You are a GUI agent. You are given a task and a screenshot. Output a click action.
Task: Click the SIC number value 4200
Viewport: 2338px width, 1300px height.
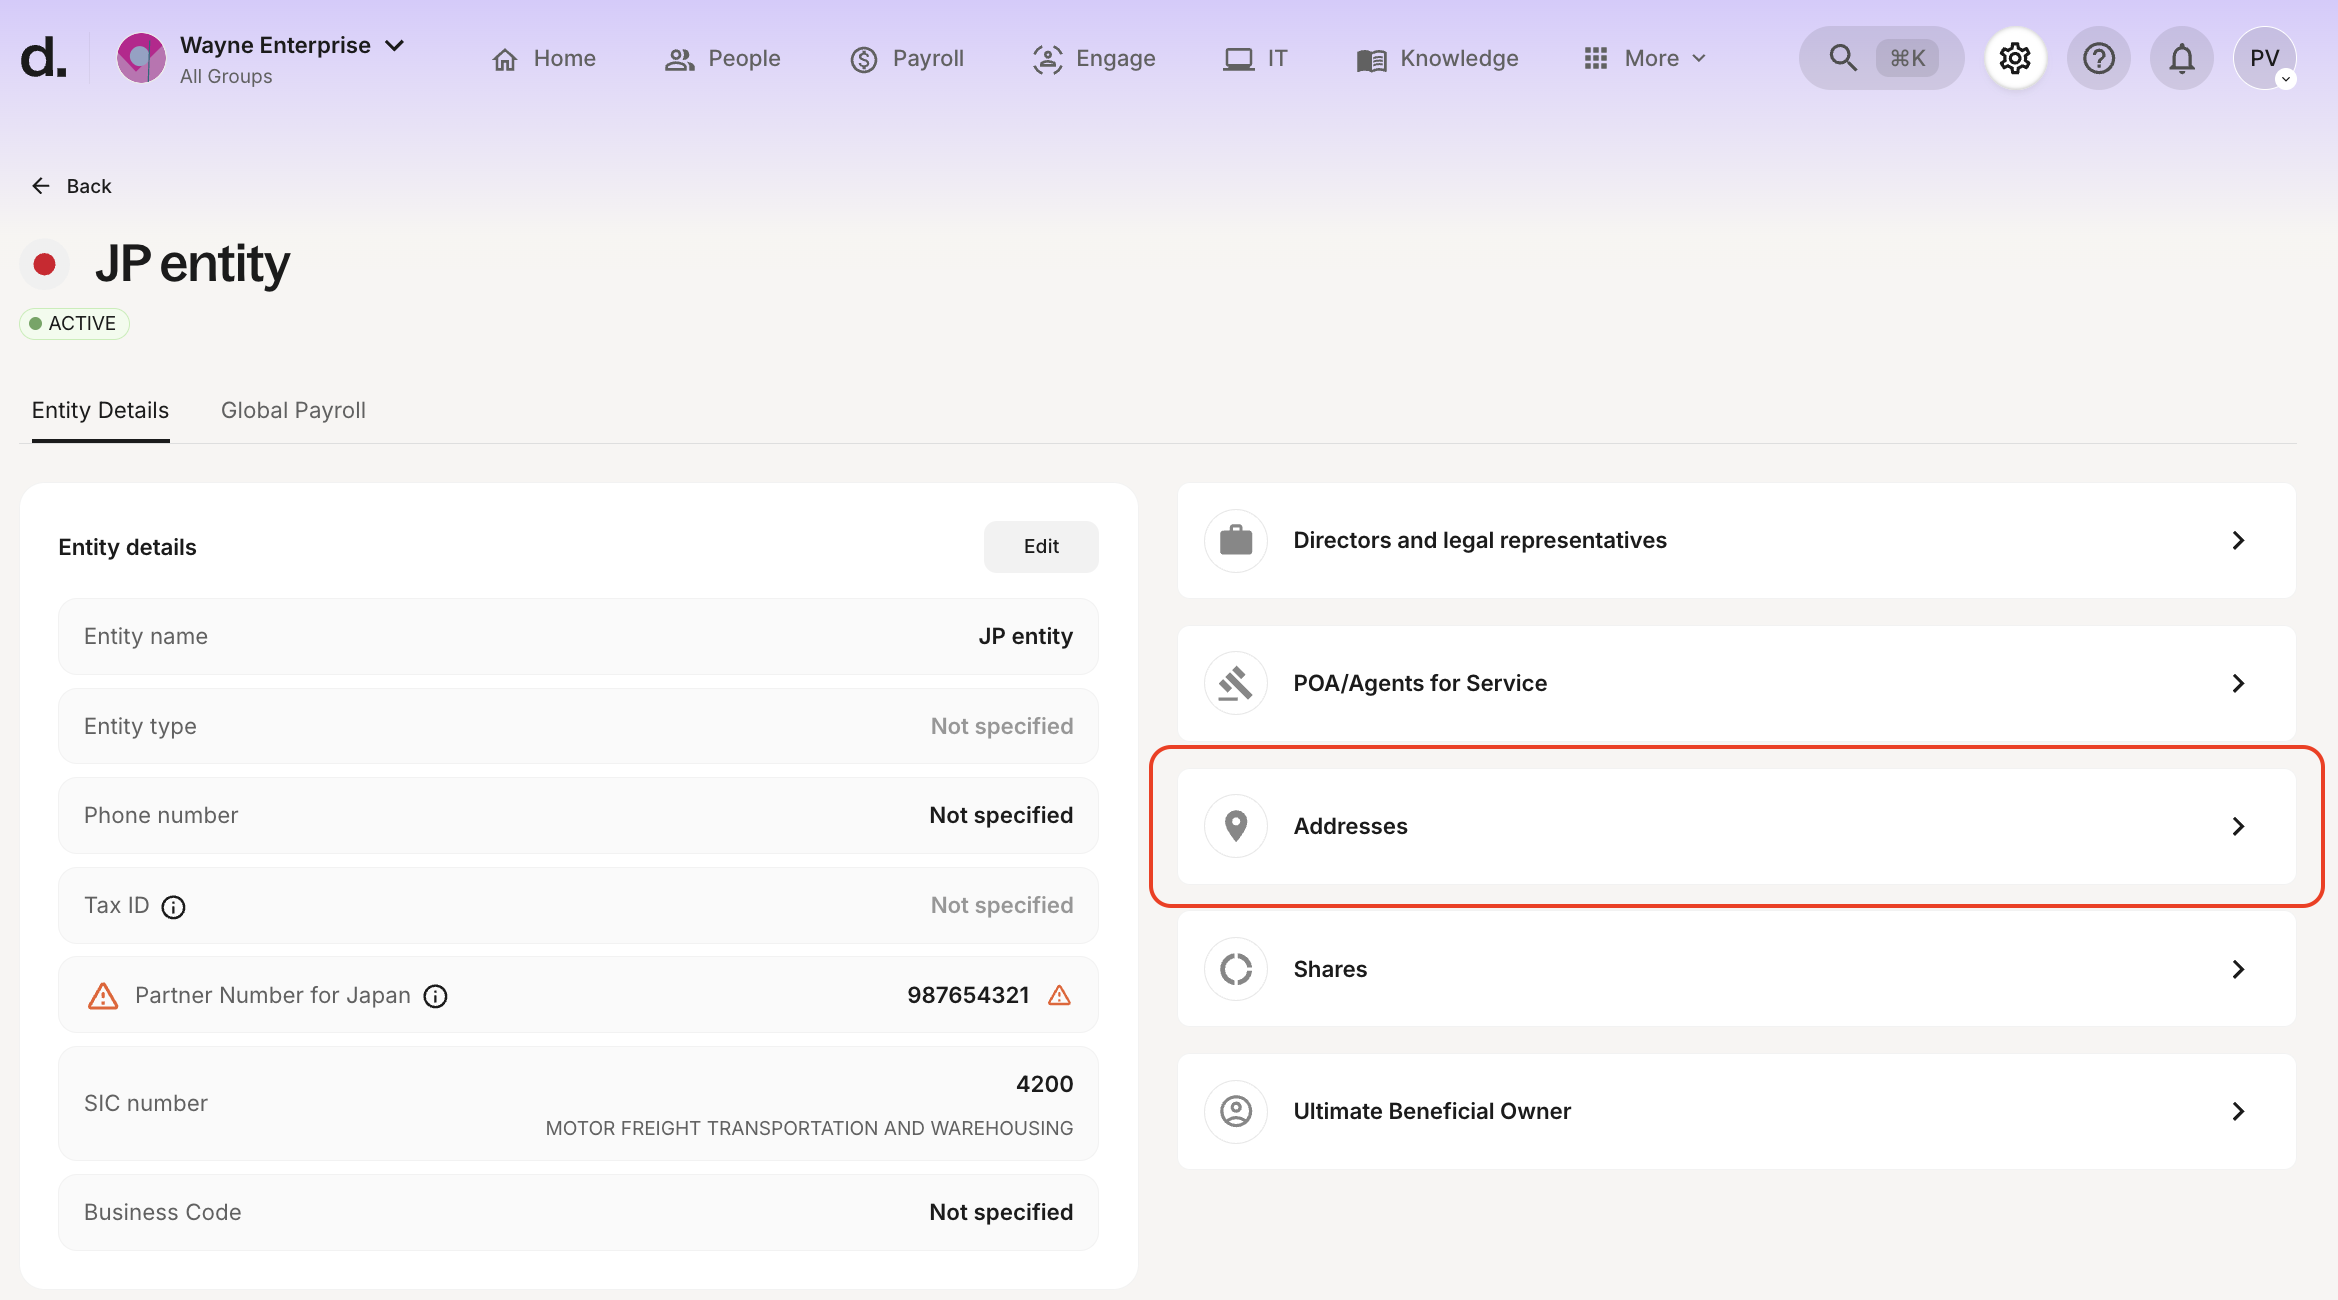coord(1044,1084)
